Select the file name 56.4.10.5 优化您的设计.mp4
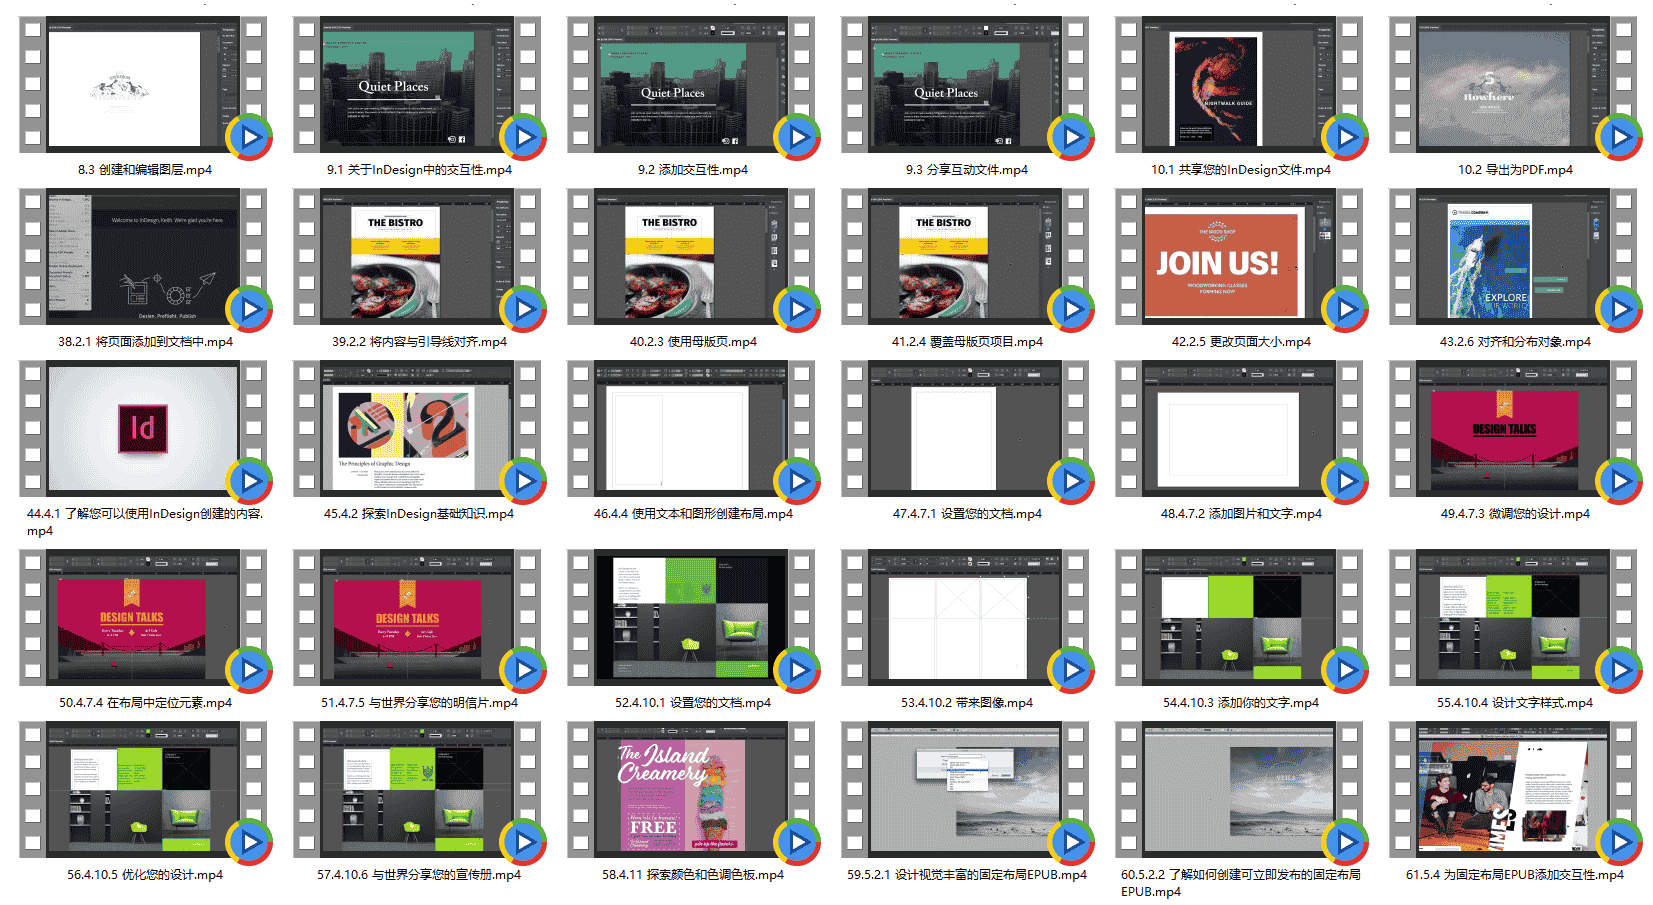Screen dimensions: 1653x905 click(145, 875)
